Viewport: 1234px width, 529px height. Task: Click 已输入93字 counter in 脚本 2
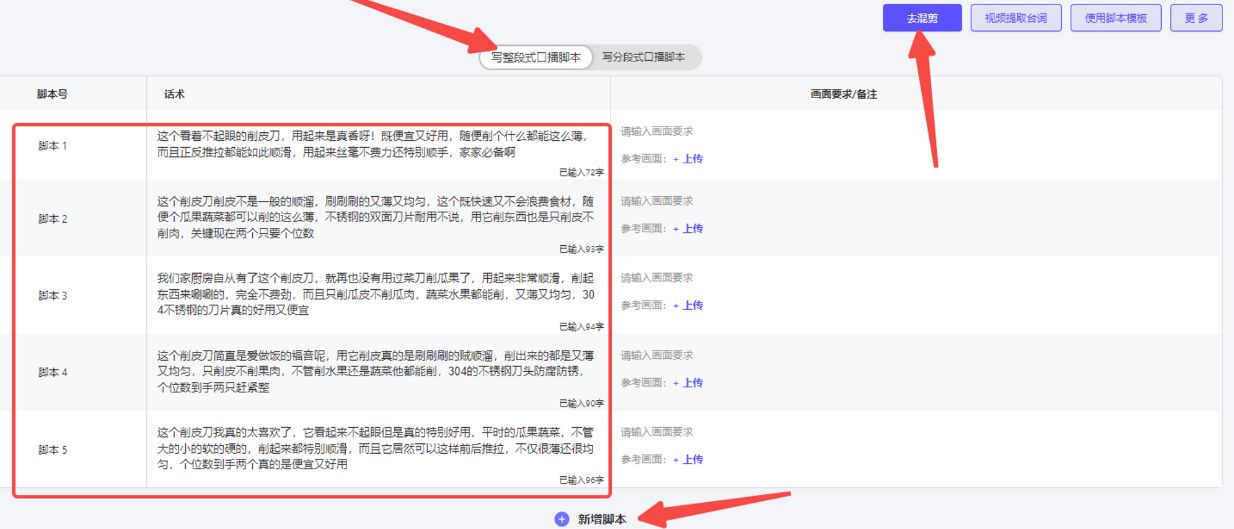581,249
